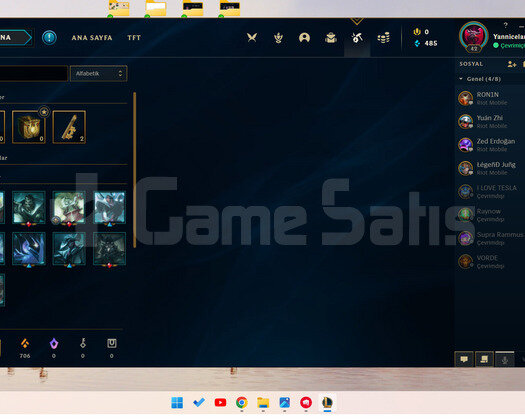The image size is (525, 420).
Task: Select offline friend Supra Rammus
Action: [491, 238]
